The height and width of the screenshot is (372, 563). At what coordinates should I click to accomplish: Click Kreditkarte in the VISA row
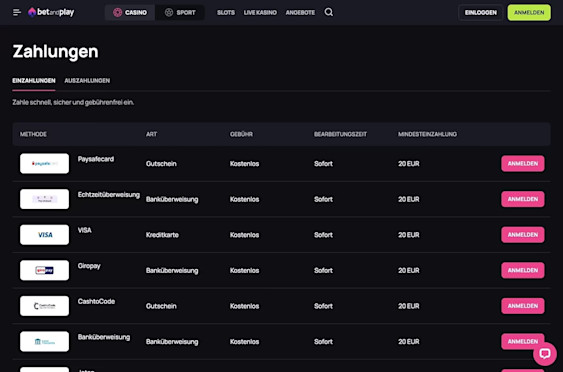[x=162, y=235]
